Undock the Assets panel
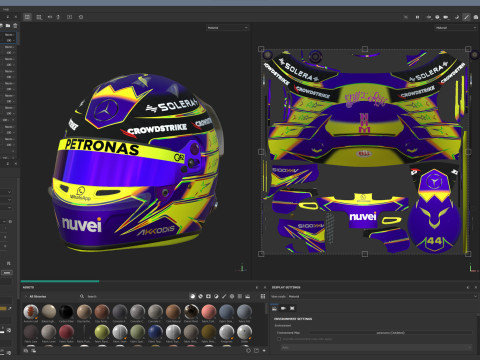 [x=257, y=287]
